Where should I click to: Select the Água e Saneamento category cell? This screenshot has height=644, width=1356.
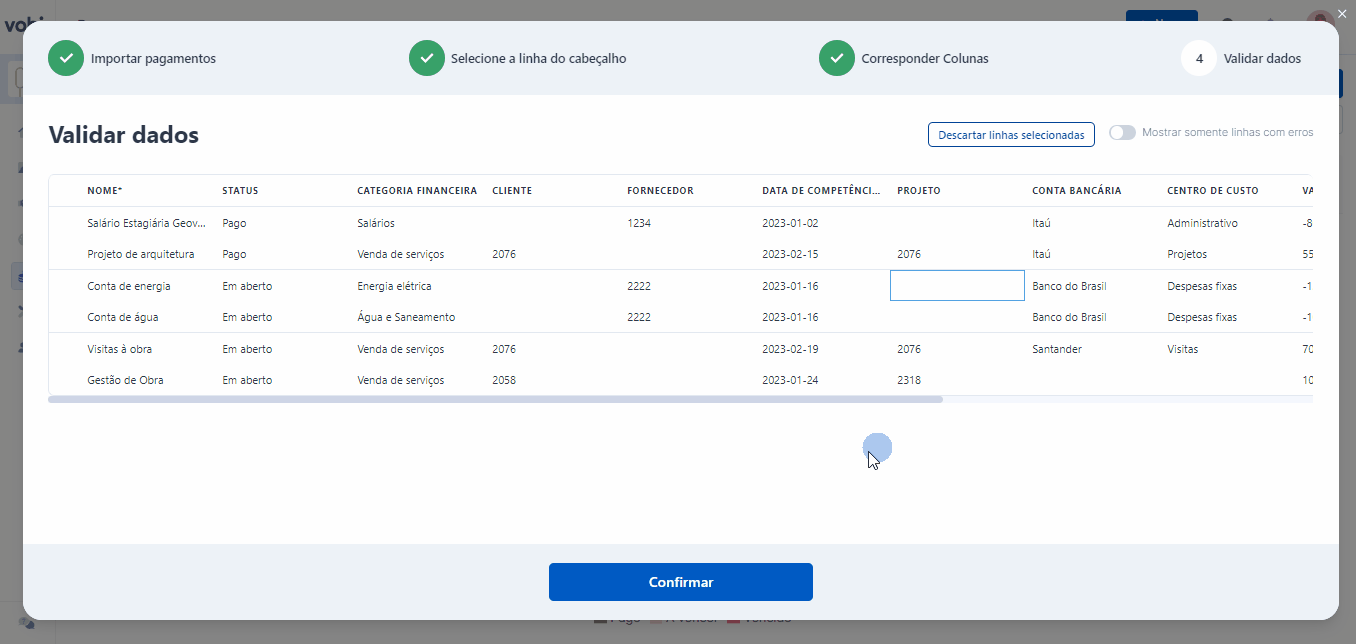(x=406, y=317)
